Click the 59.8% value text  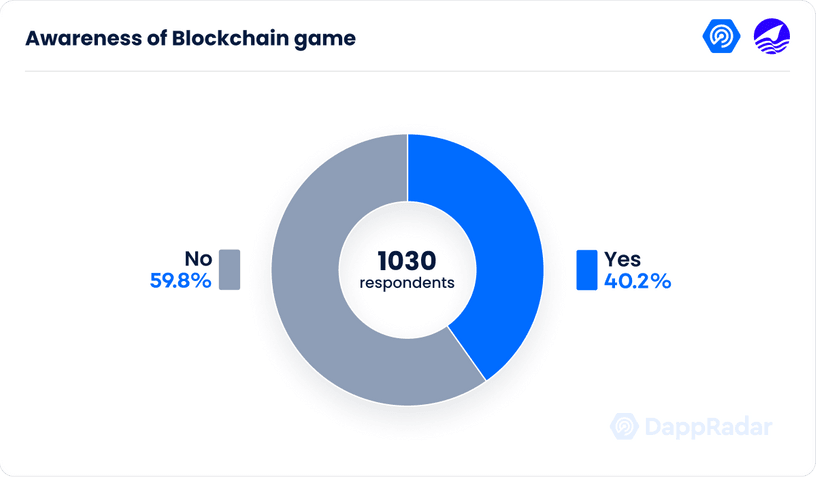tap(180, 281)
